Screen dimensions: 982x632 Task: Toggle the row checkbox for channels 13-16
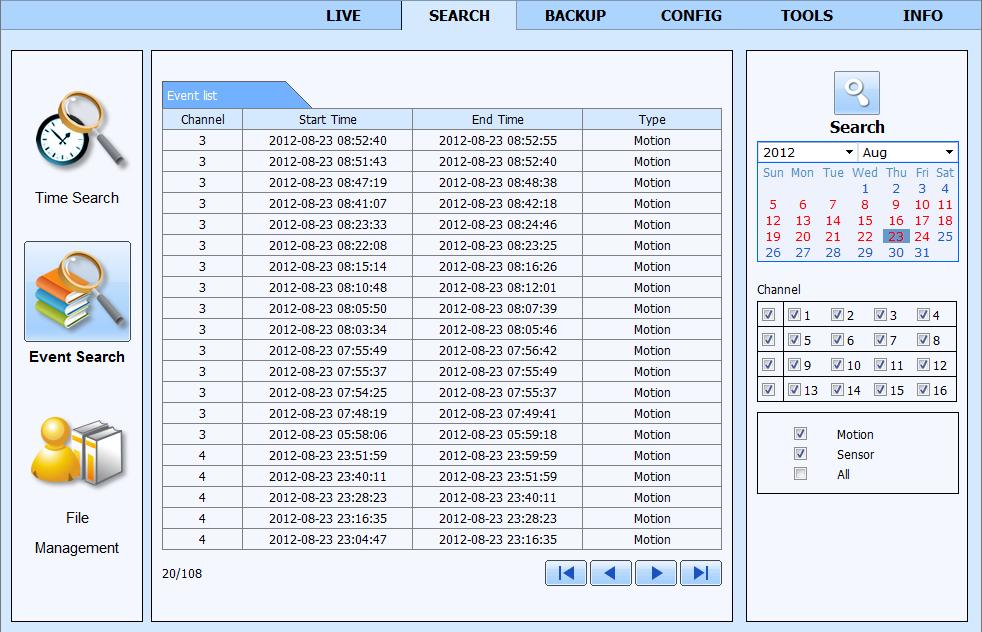tap(768, 390)
